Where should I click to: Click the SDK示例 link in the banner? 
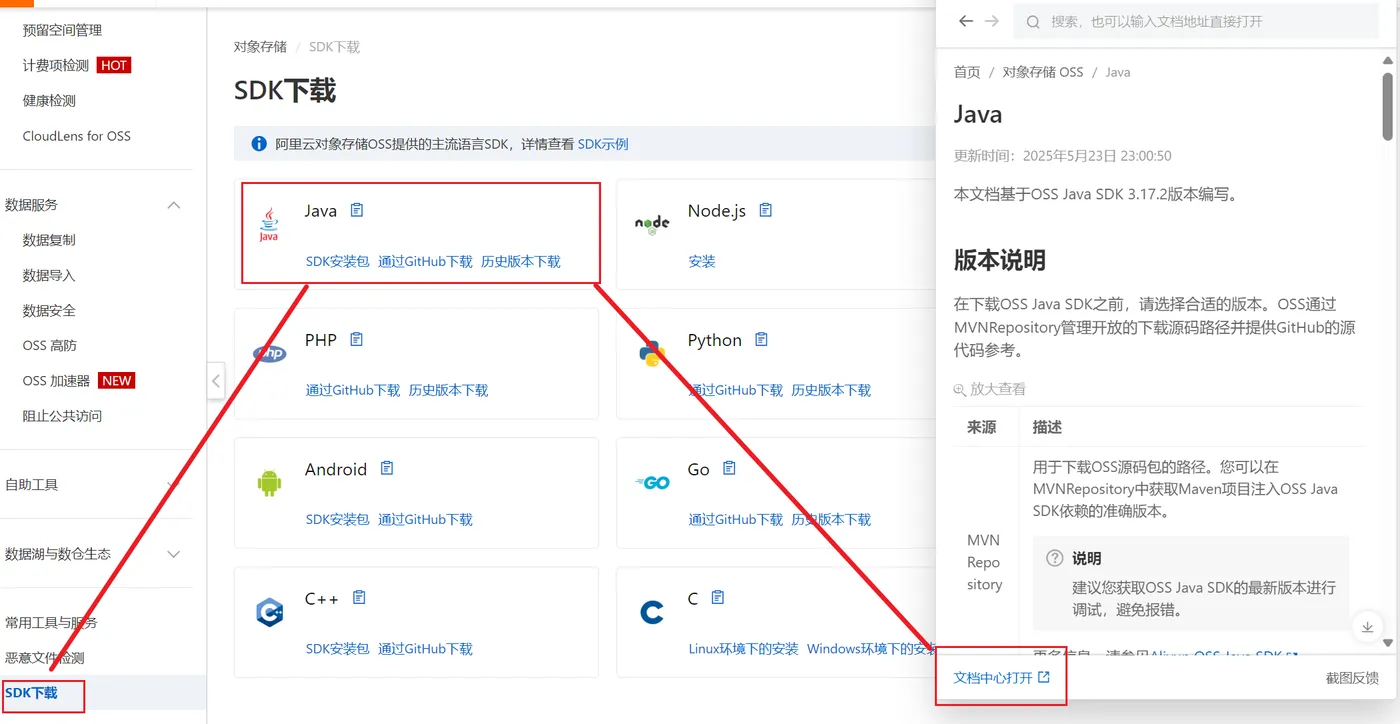click(x=603, y=144)
